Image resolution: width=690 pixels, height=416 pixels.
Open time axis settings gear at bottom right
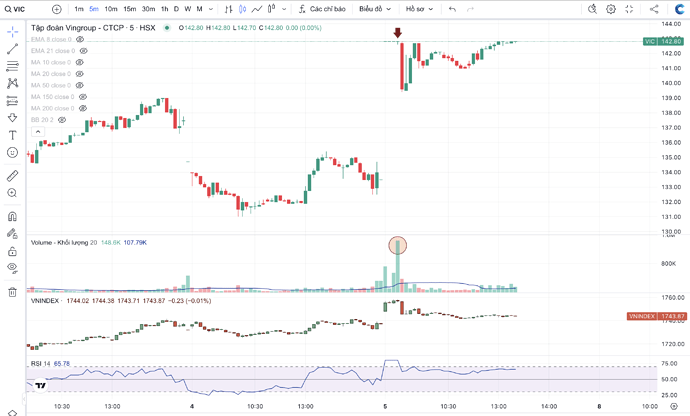point(674,406)
